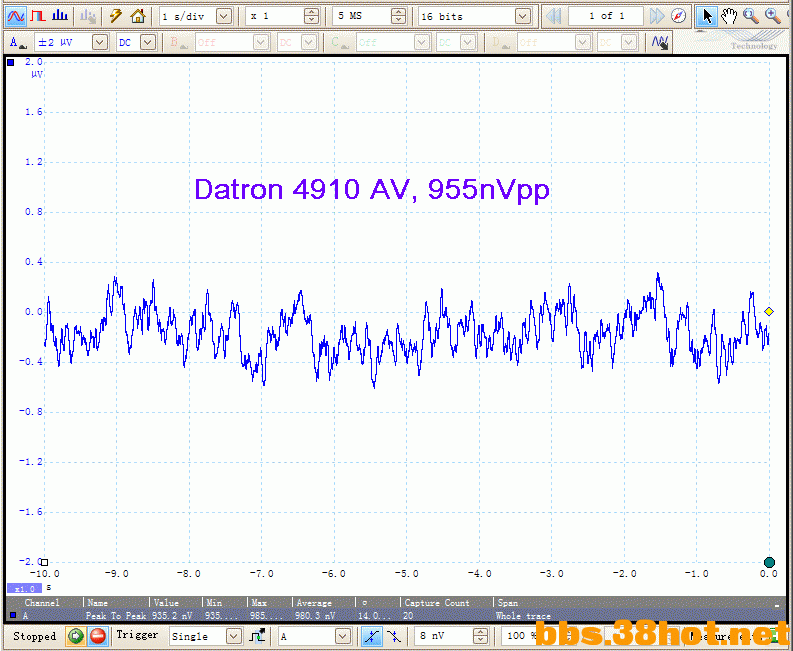The height and width of the screenshot is (651, 793).
Task: Open channel A DC coupling dropdown
Action: (148, 42)
